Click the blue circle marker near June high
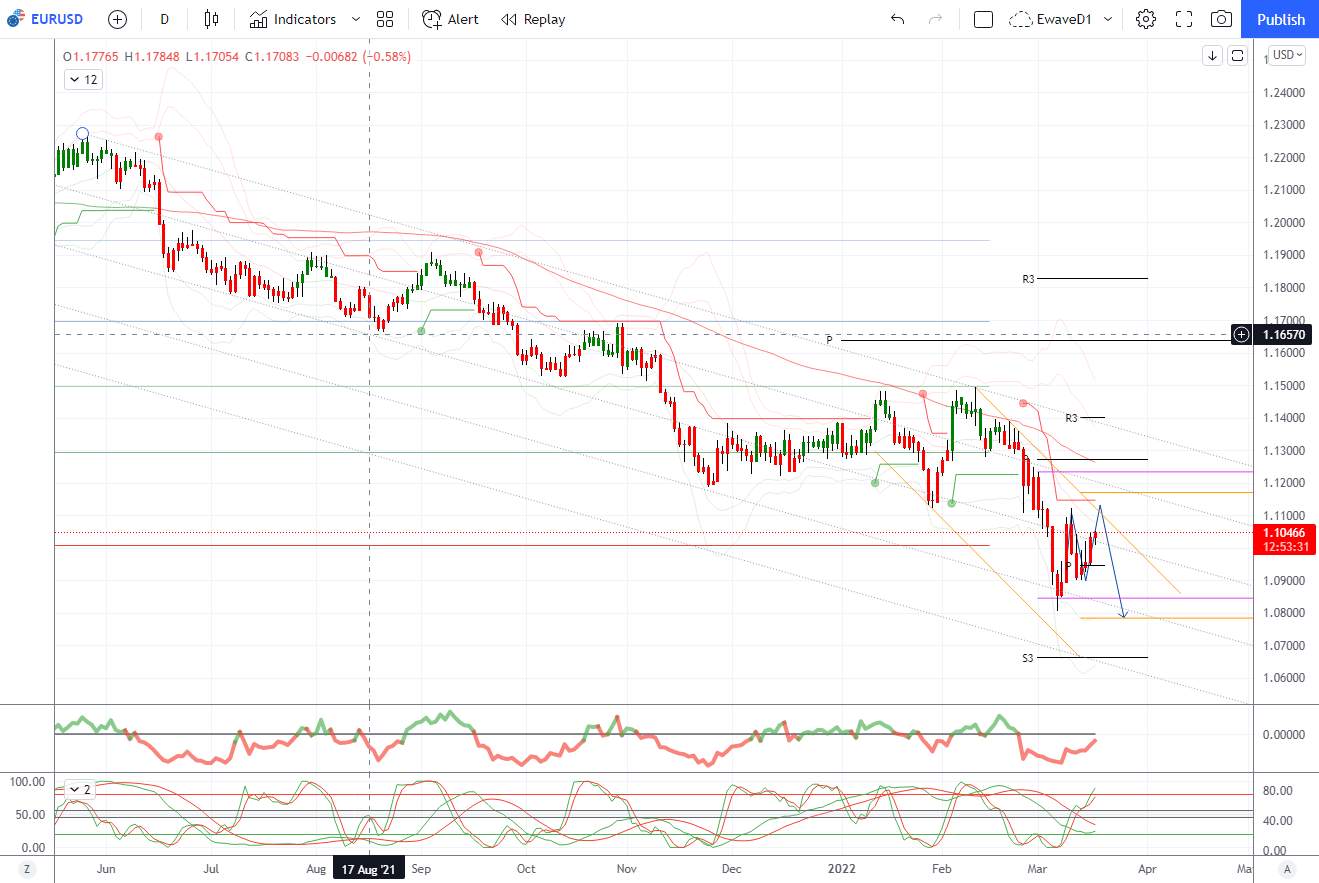1319x883 pixels. [x=83, y=133]
